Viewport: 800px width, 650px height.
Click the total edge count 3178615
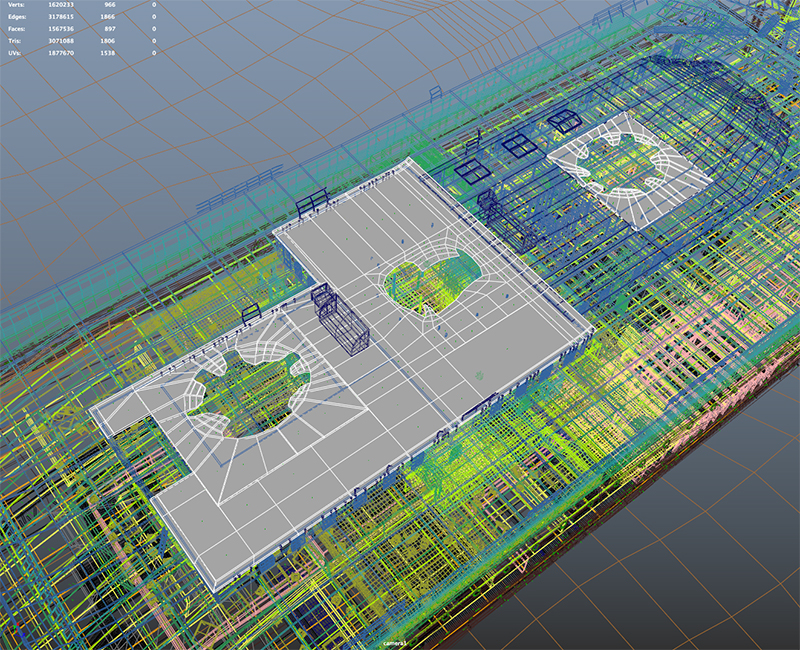click(63, 18)
